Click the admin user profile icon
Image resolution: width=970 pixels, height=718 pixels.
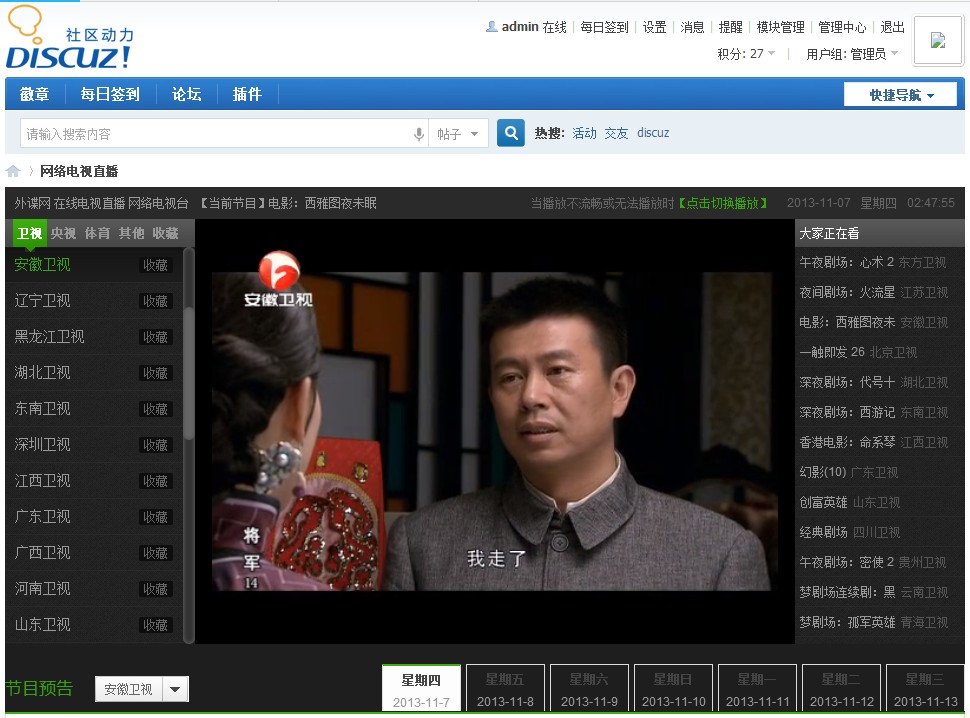(x=491, y=27)
